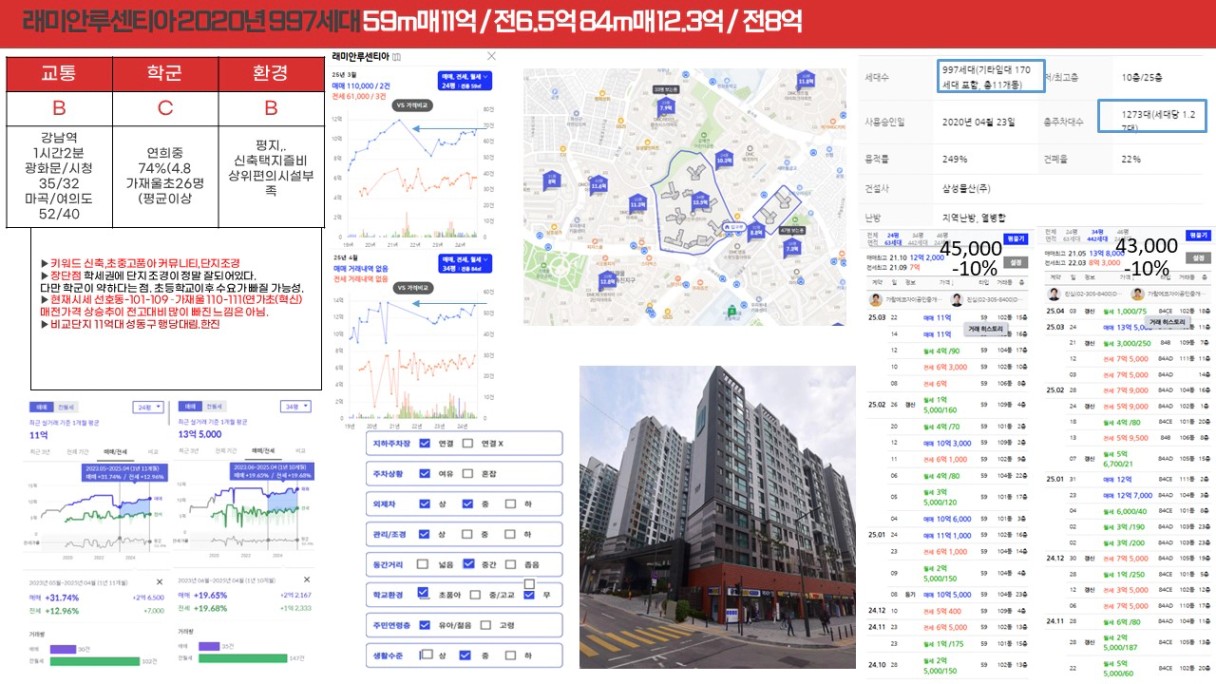Click the 삼성물산(주) builder name
The image size is (1216, 684).
pos(967,187)
